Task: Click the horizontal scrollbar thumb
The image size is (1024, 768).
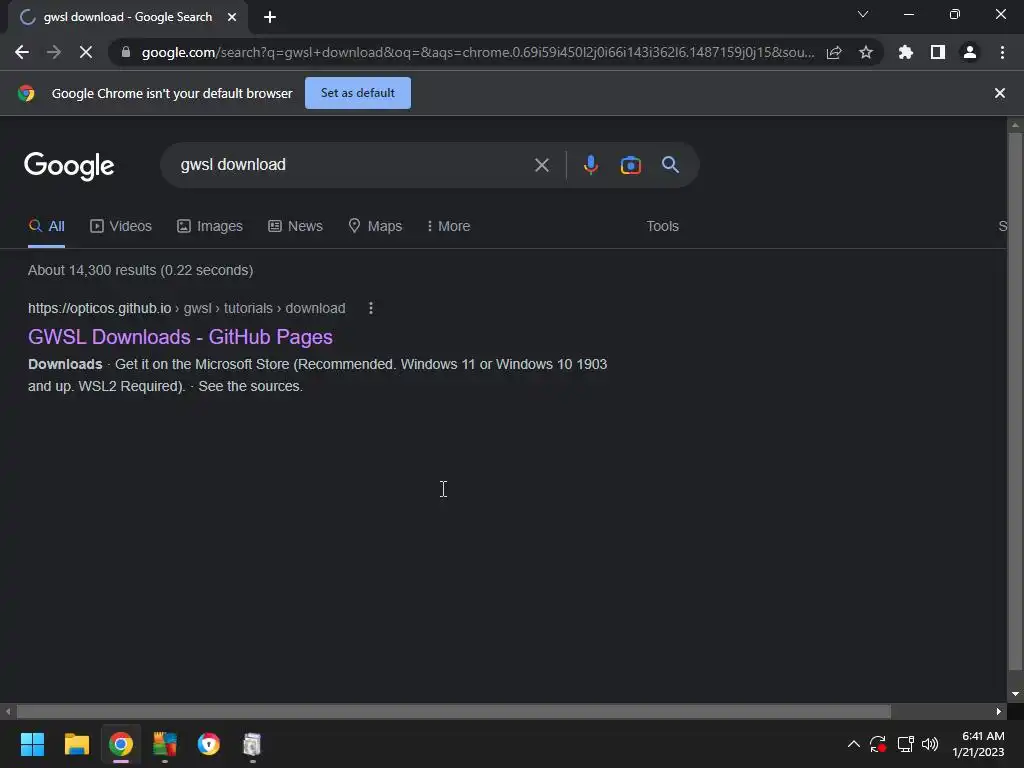Action: coord(454,711)
